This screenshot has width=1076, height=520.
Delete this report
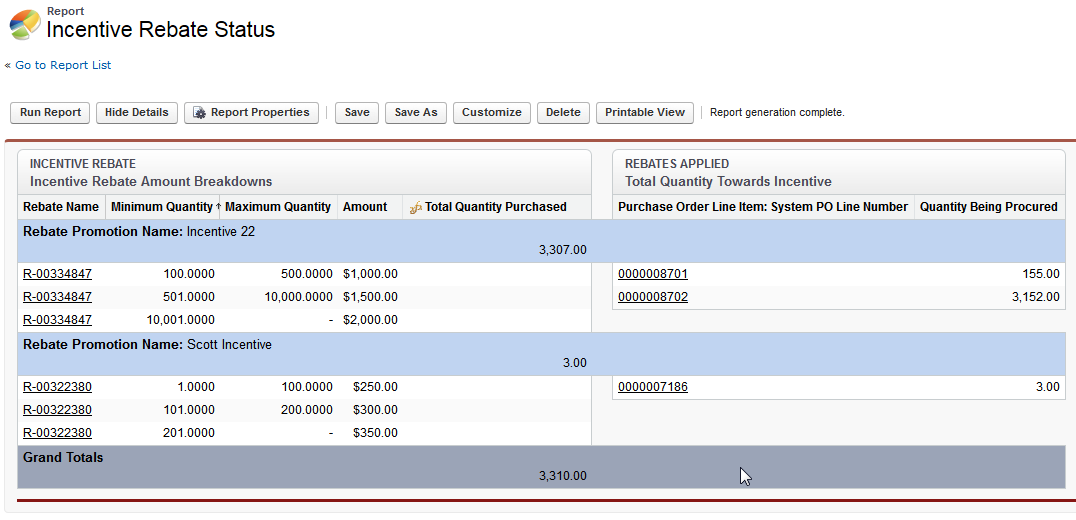pyautogui.click(x=563, y=113)
